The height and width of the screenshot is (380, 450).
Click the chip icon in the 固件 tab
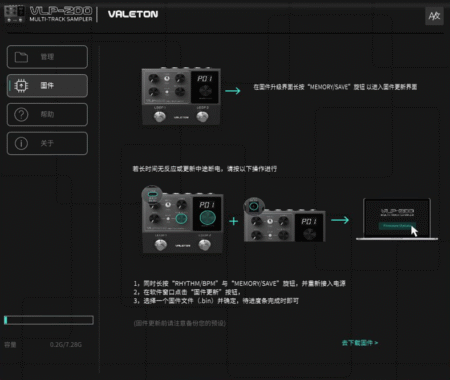point(21,86)
